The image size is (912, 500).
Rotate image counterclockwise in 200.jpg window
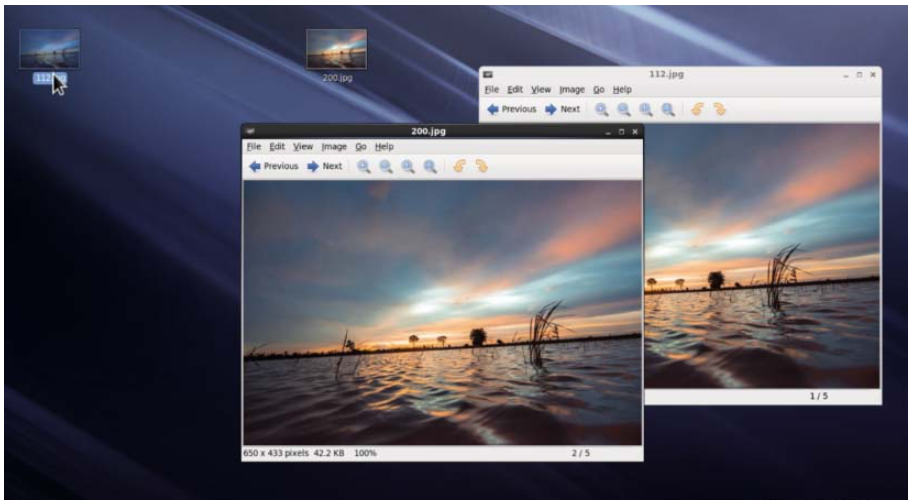pos(459,166)
